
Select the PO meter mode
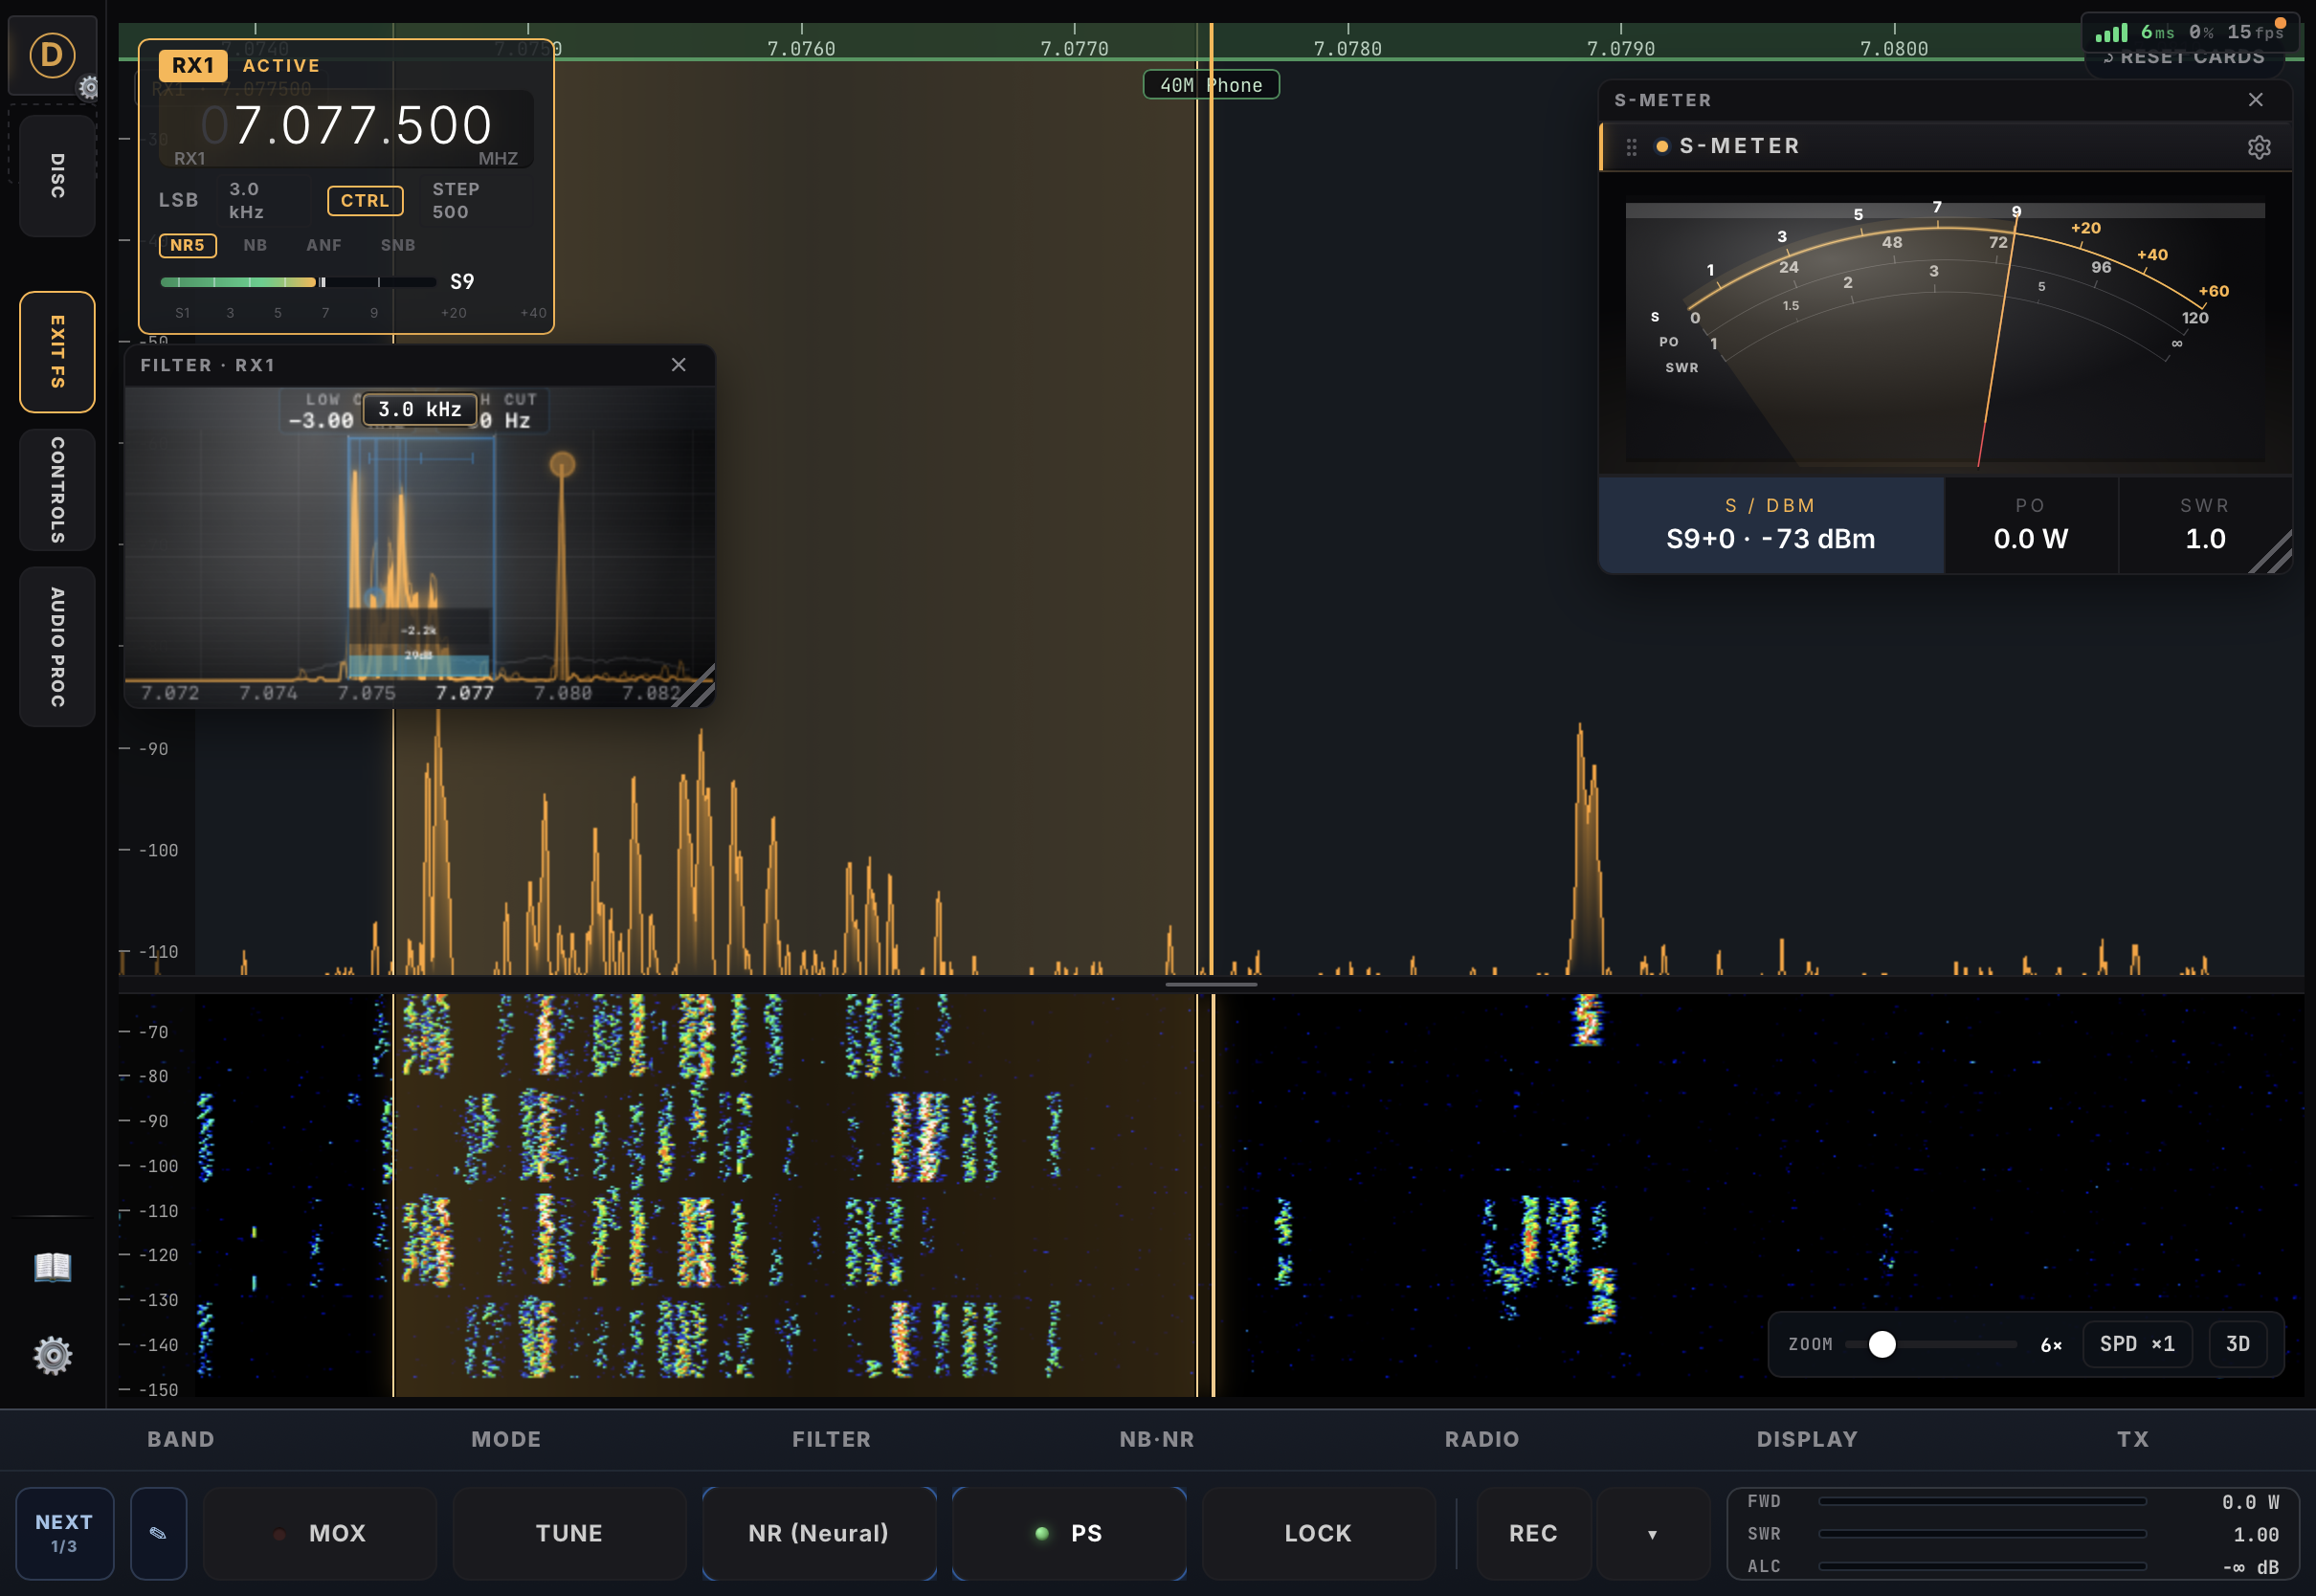pos(2030,525)
